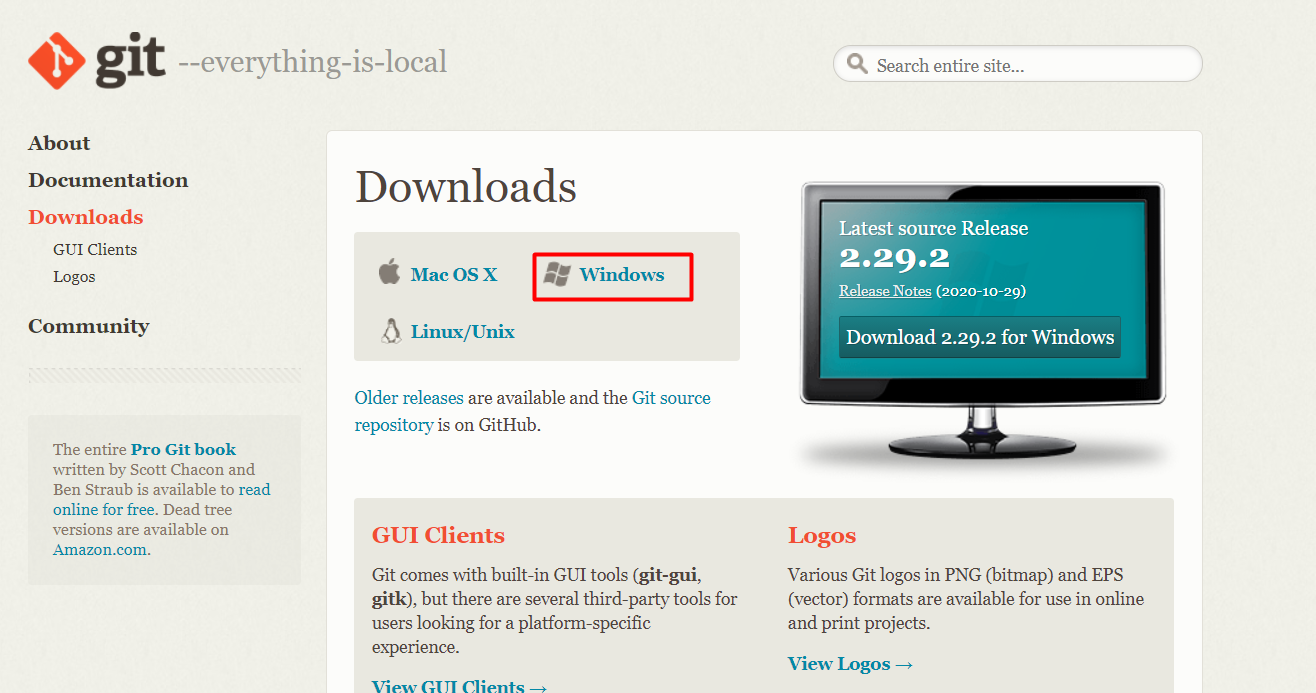Open GUI Clients sidebar sub-item

click(x=95, y=250)
